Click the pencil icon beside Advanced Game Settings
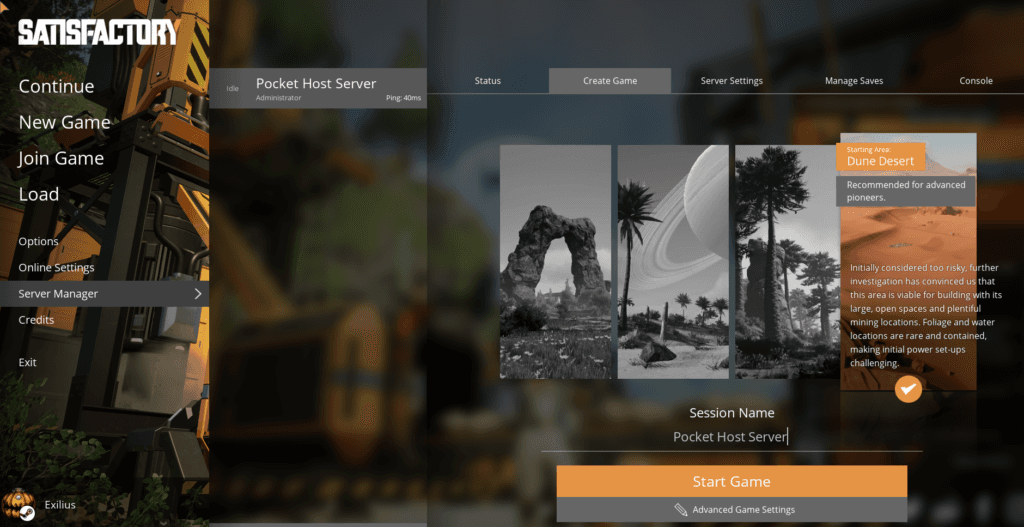The image size is (1024, 527). (x=680, y=509)
